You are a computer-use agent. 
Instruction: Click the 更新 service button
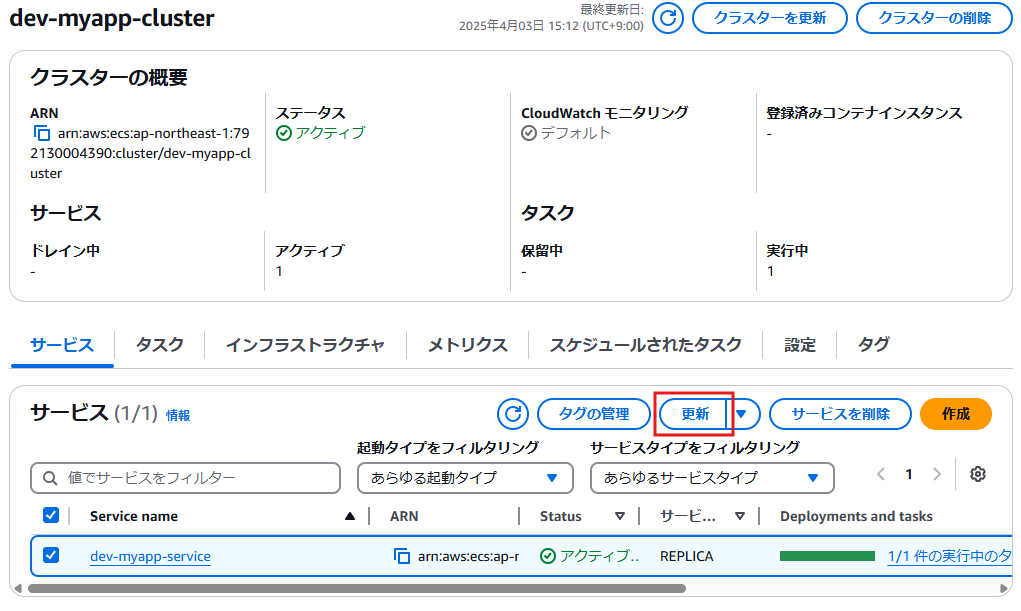click(693, 414)
